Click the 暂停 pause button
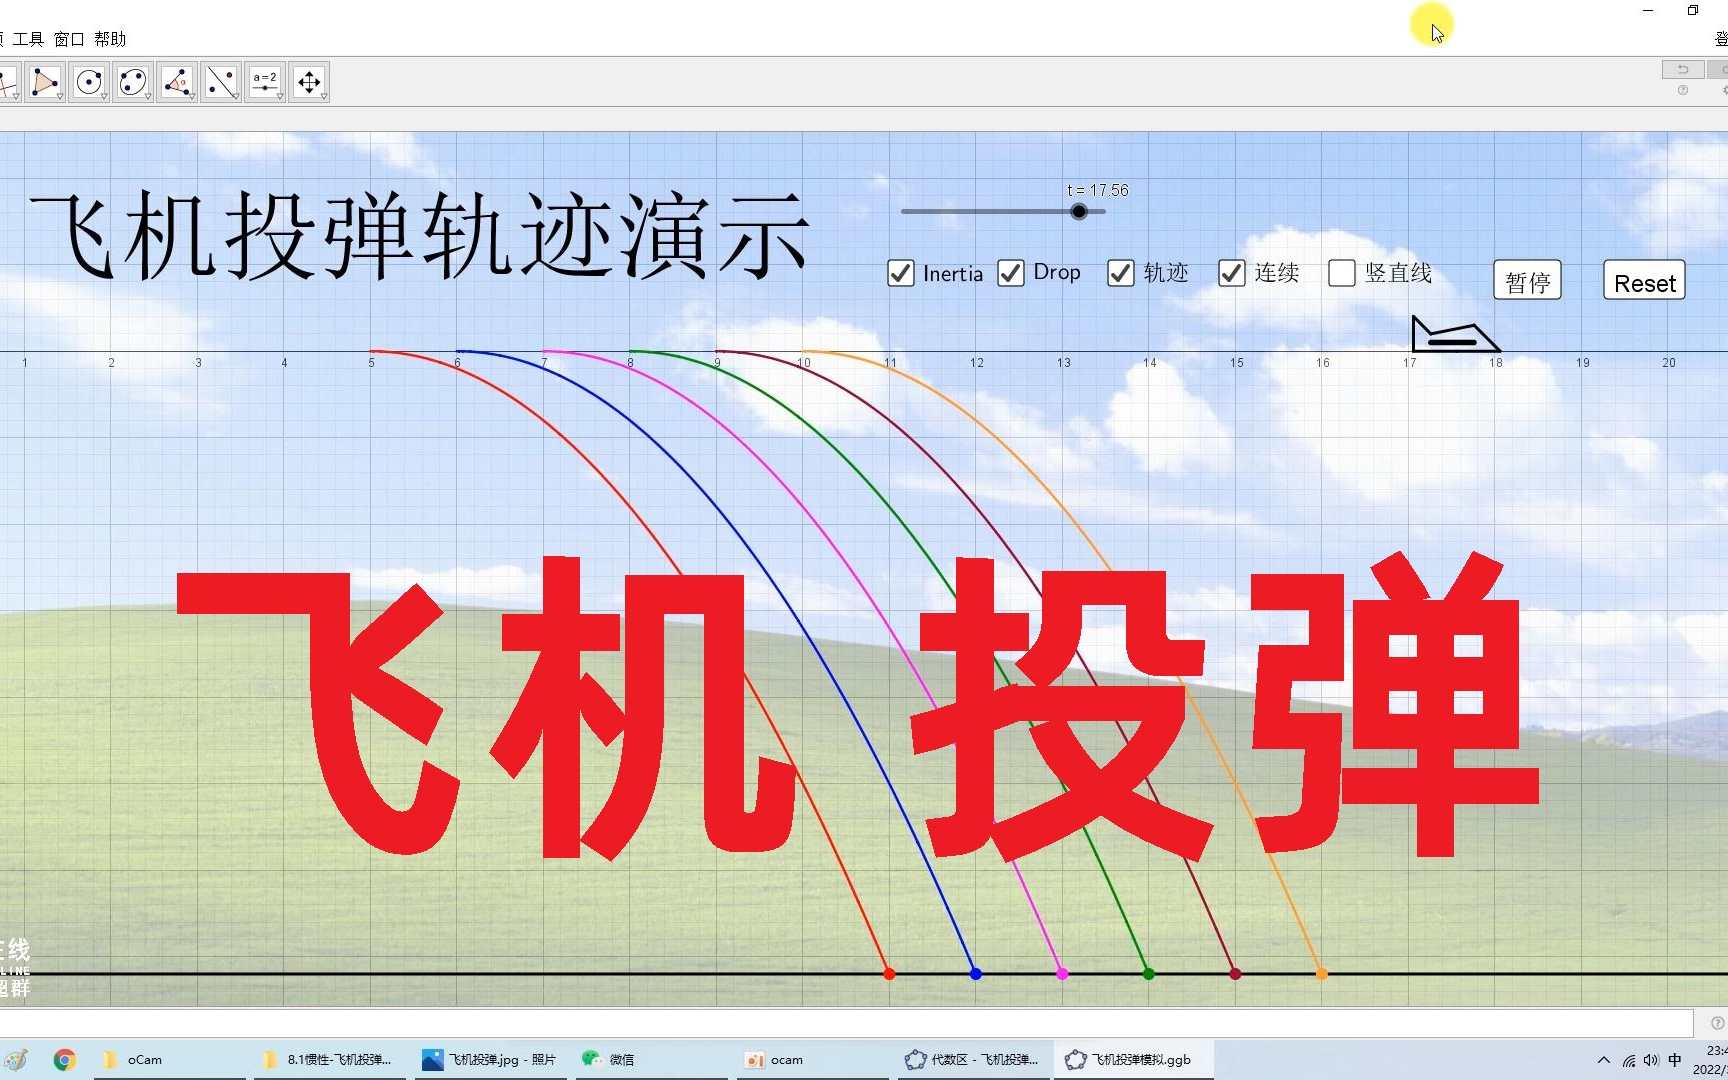 click(1528, 281)
